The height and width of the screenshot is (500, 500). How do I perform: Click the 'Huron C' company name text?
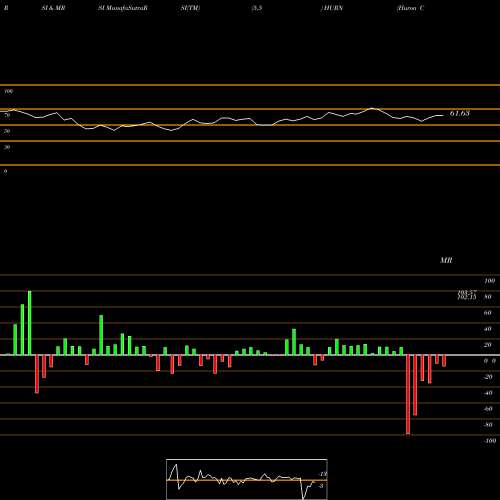pos(410,8)
